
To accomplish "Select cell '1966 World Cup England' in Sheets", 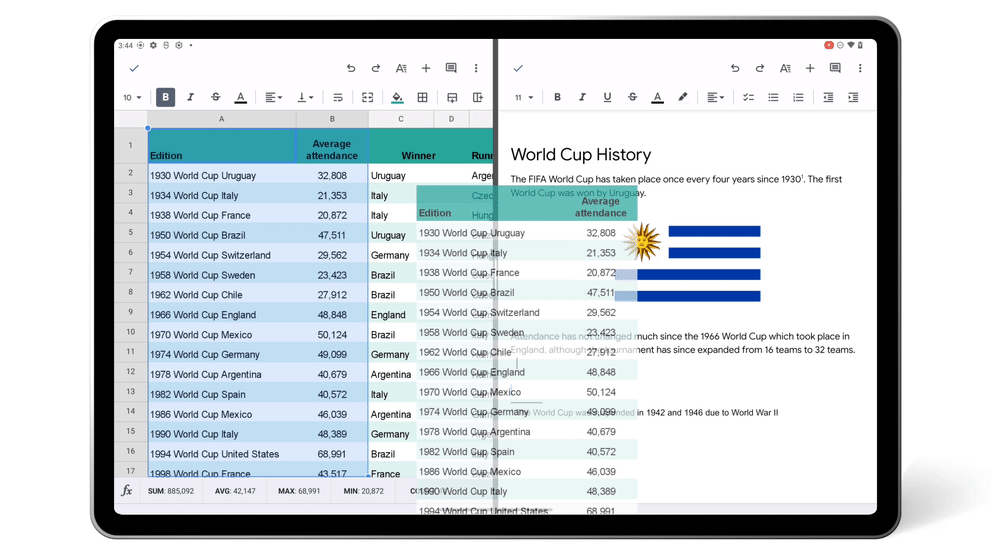I will (221, 314).
